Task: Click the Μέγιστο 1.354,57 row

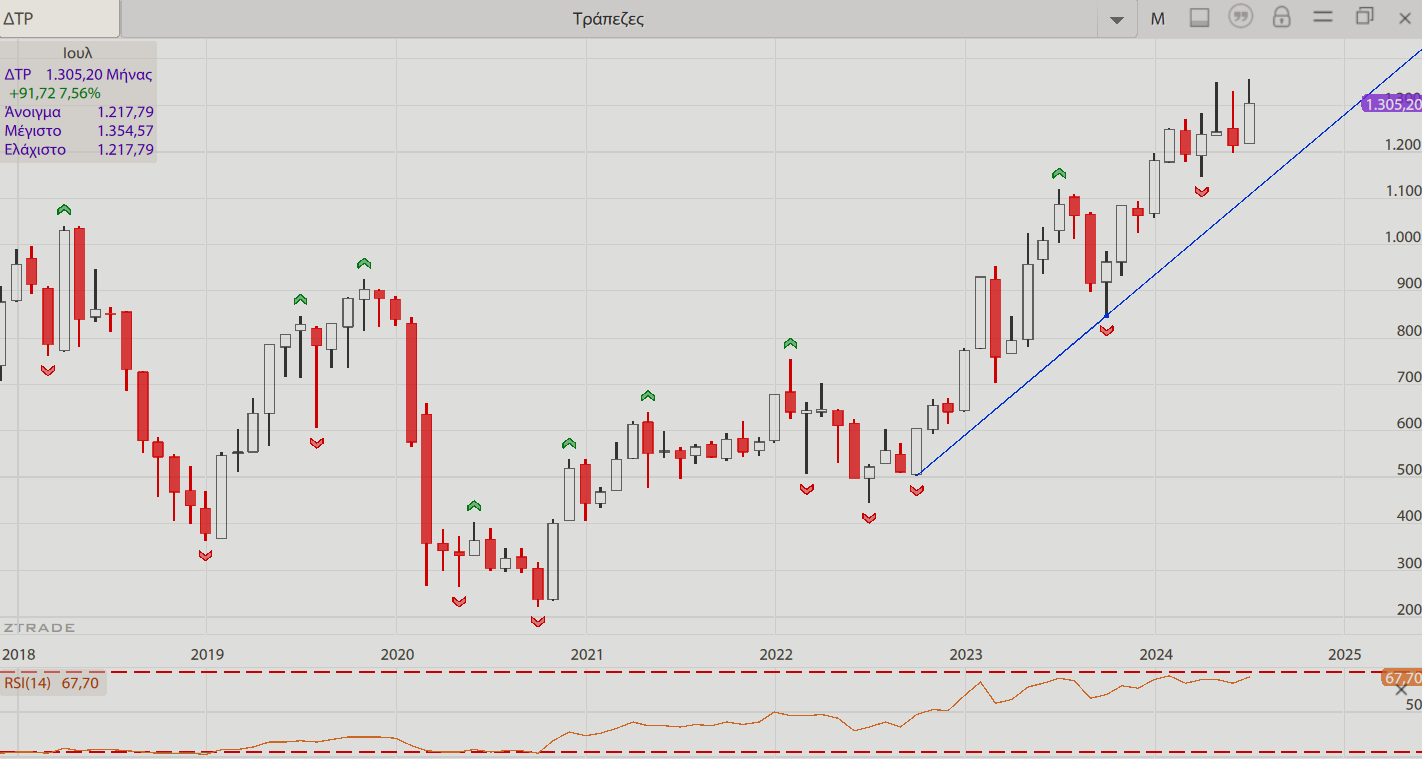Action: [x=79, y=131]
